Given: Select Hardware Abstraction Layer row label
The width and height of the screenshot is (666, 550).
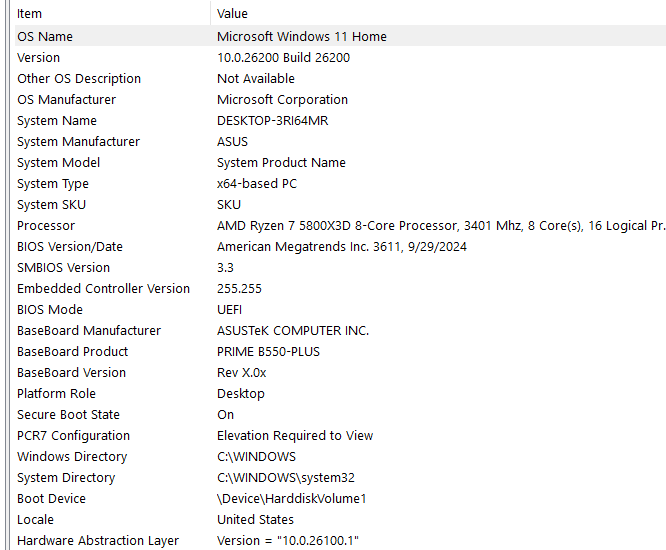Looking at the screenshot, I should tap(98, 541).
